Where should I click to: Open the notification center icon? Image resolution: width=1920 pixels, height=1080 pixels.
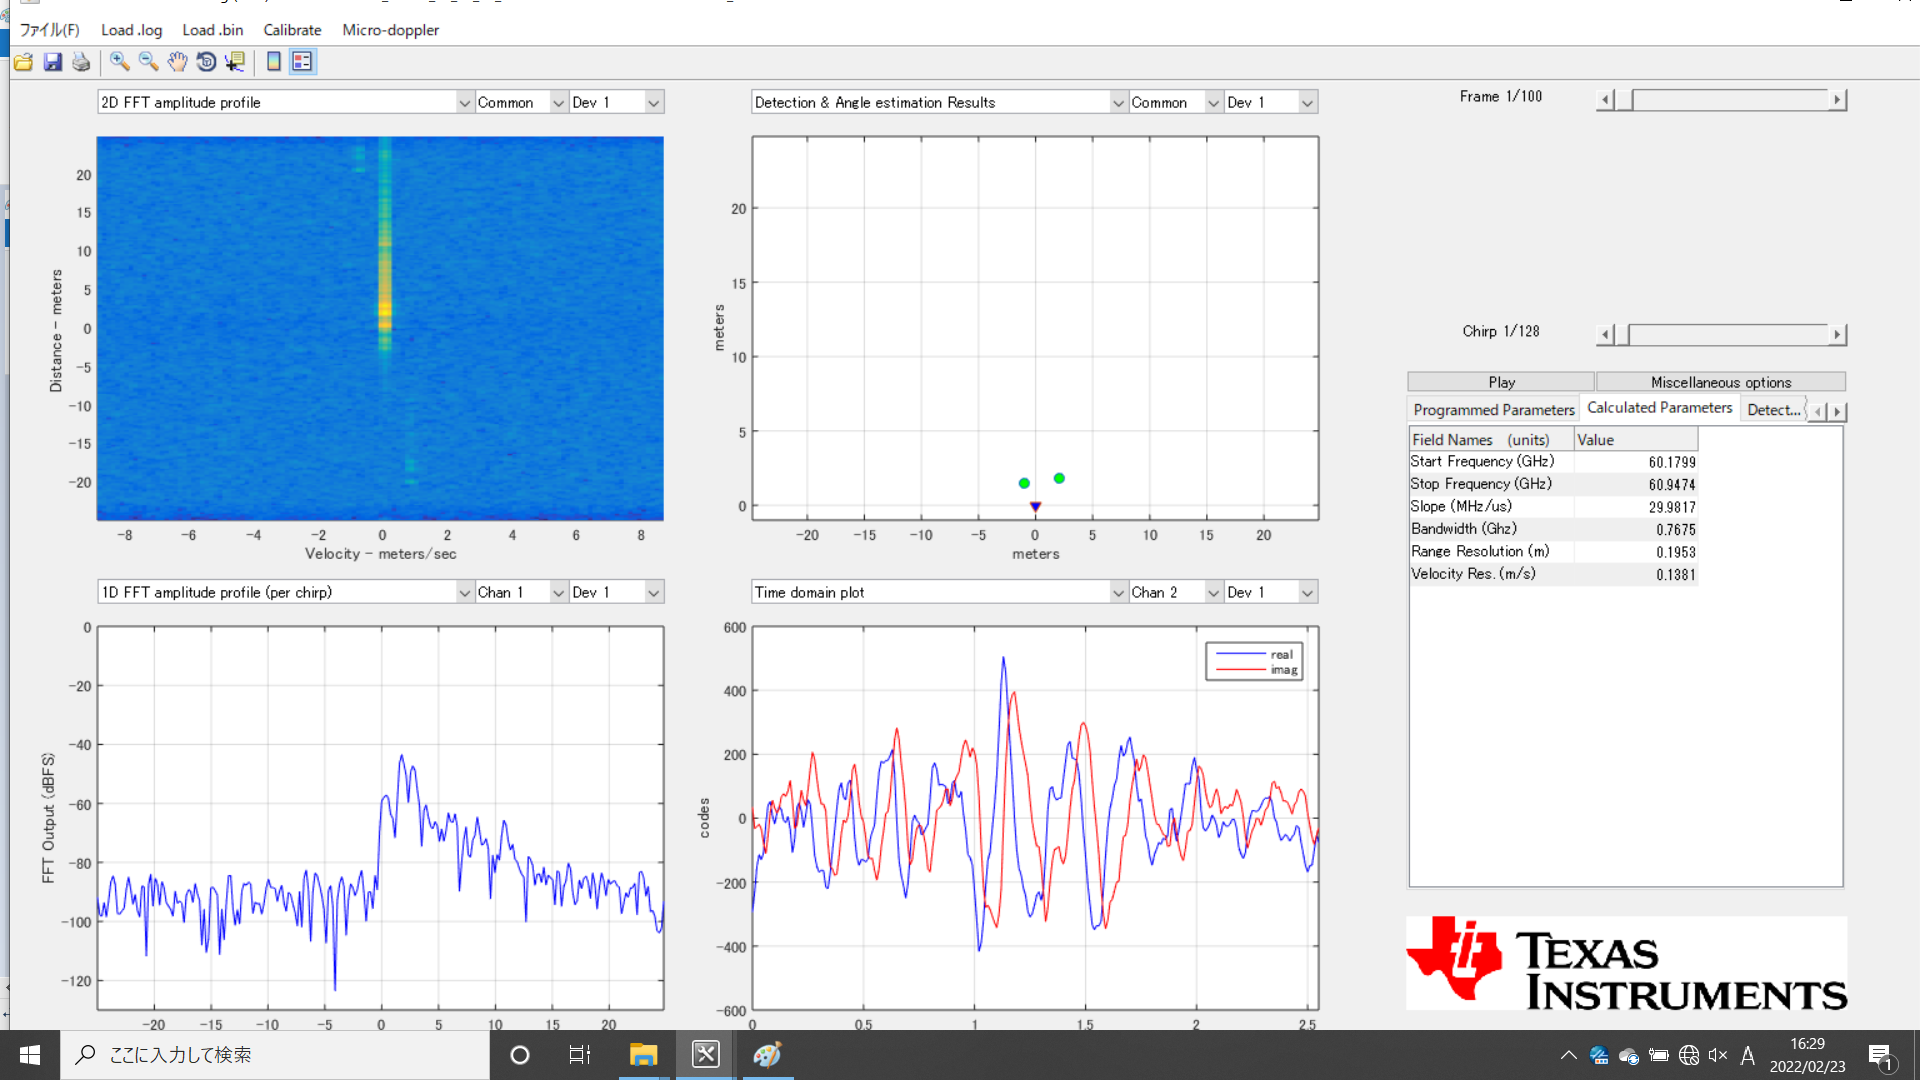1880,1055
